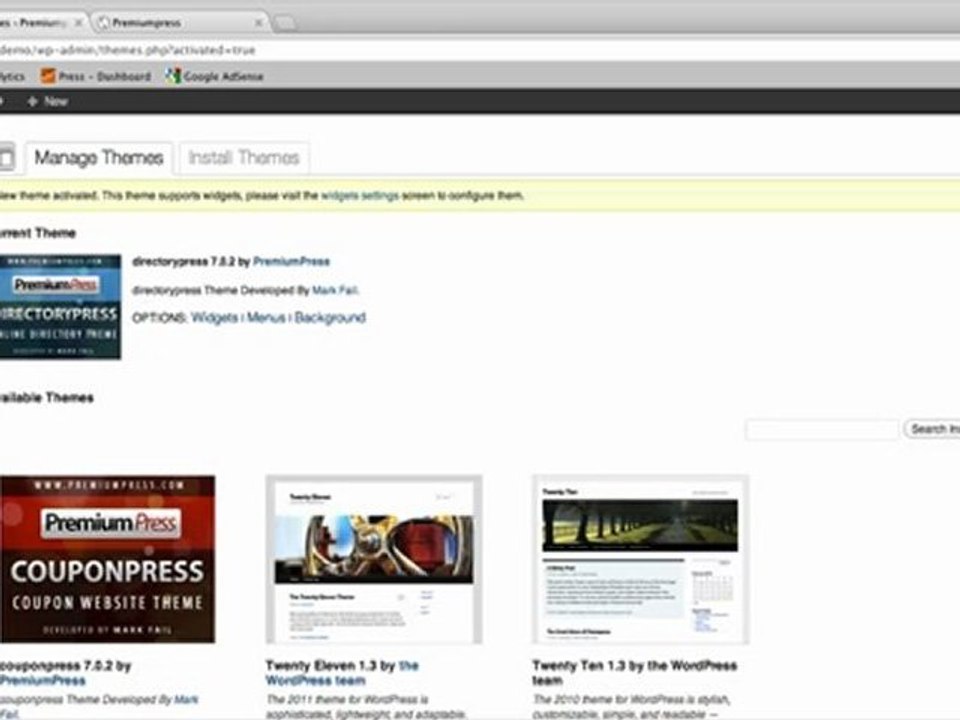Open Menus option for current theme
Image resolution: width=960 pixels, height=720 pixels.
[x=266, y=318]
